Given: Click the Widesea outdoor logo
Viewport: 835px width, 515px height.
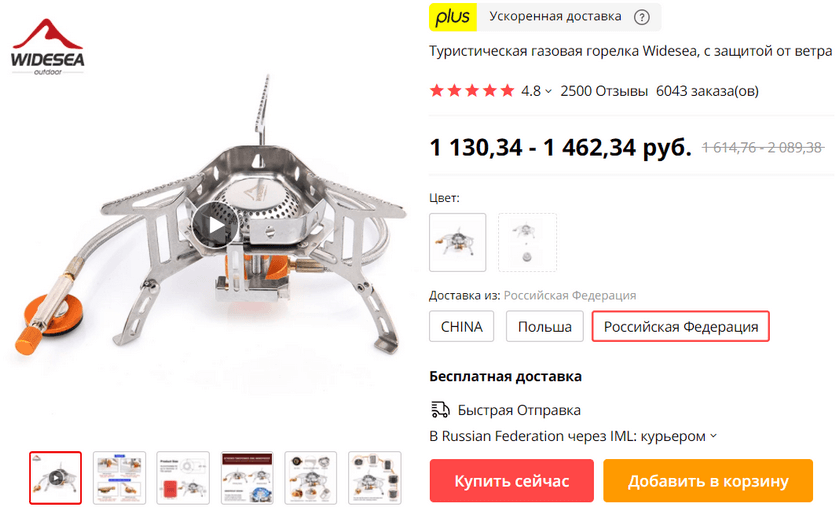Looking at the screenshot, I should click(48, 47).
